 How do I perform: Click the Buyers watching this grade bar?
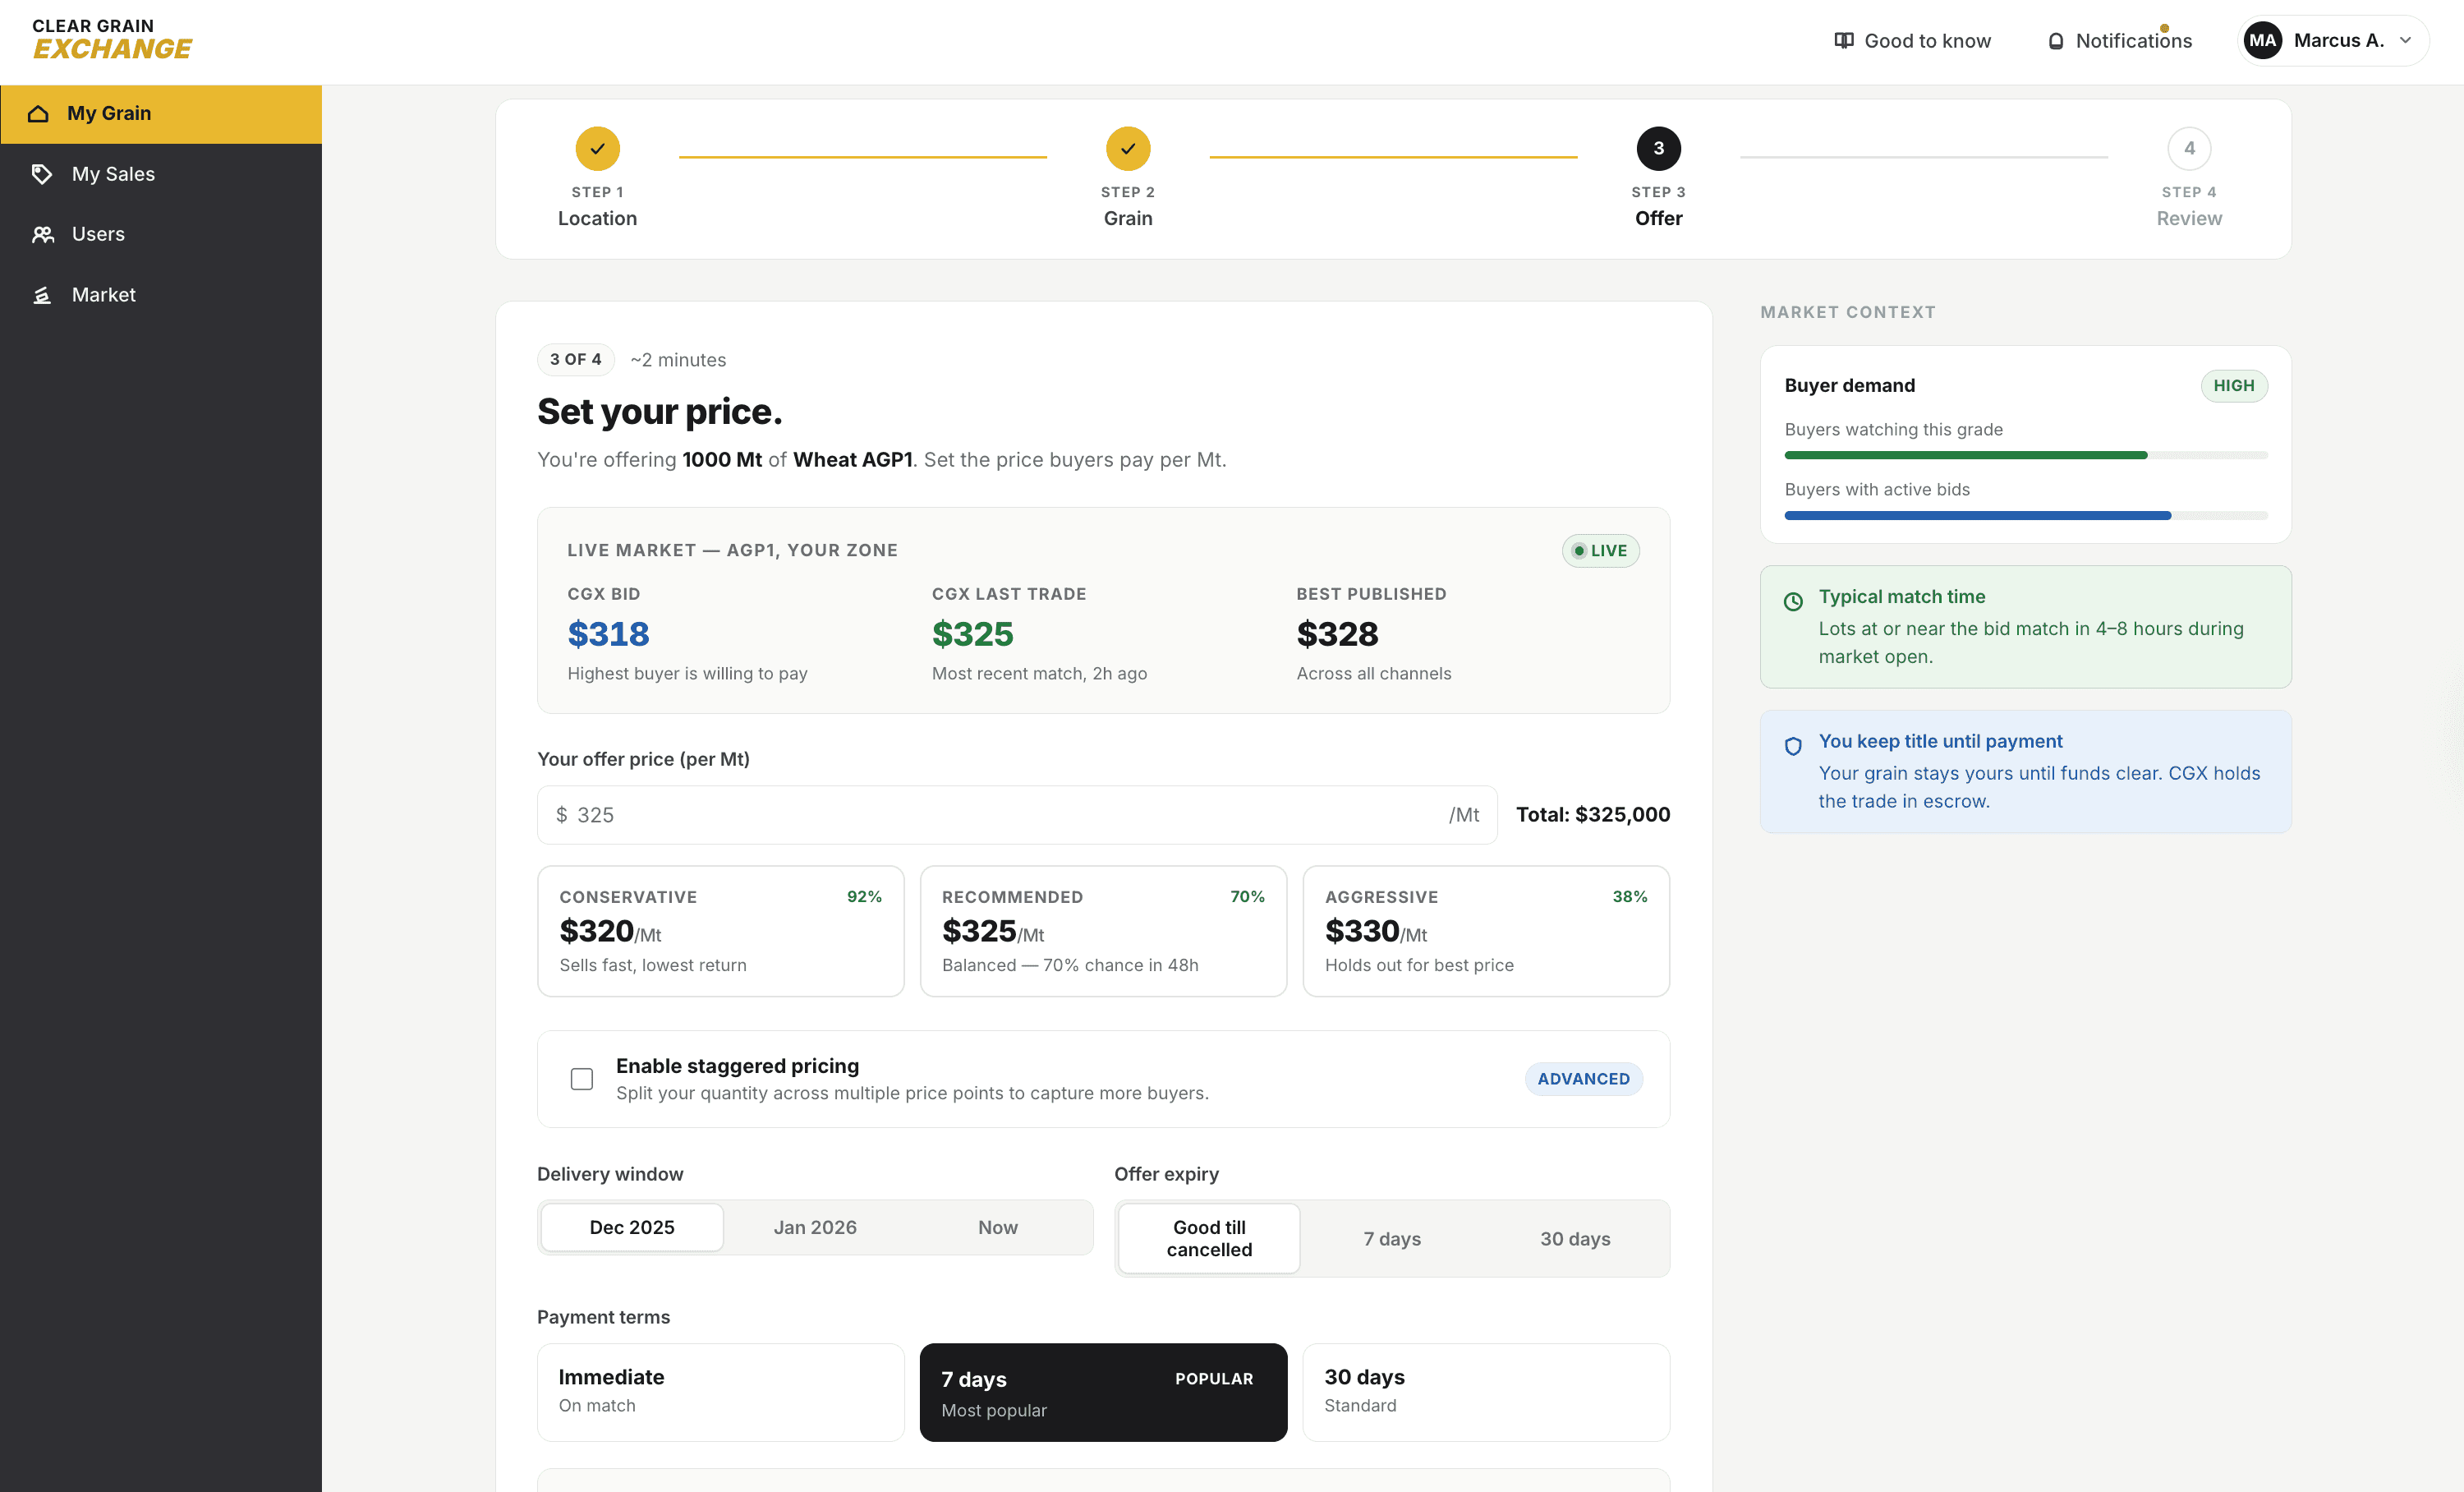tap(2025, 456)
